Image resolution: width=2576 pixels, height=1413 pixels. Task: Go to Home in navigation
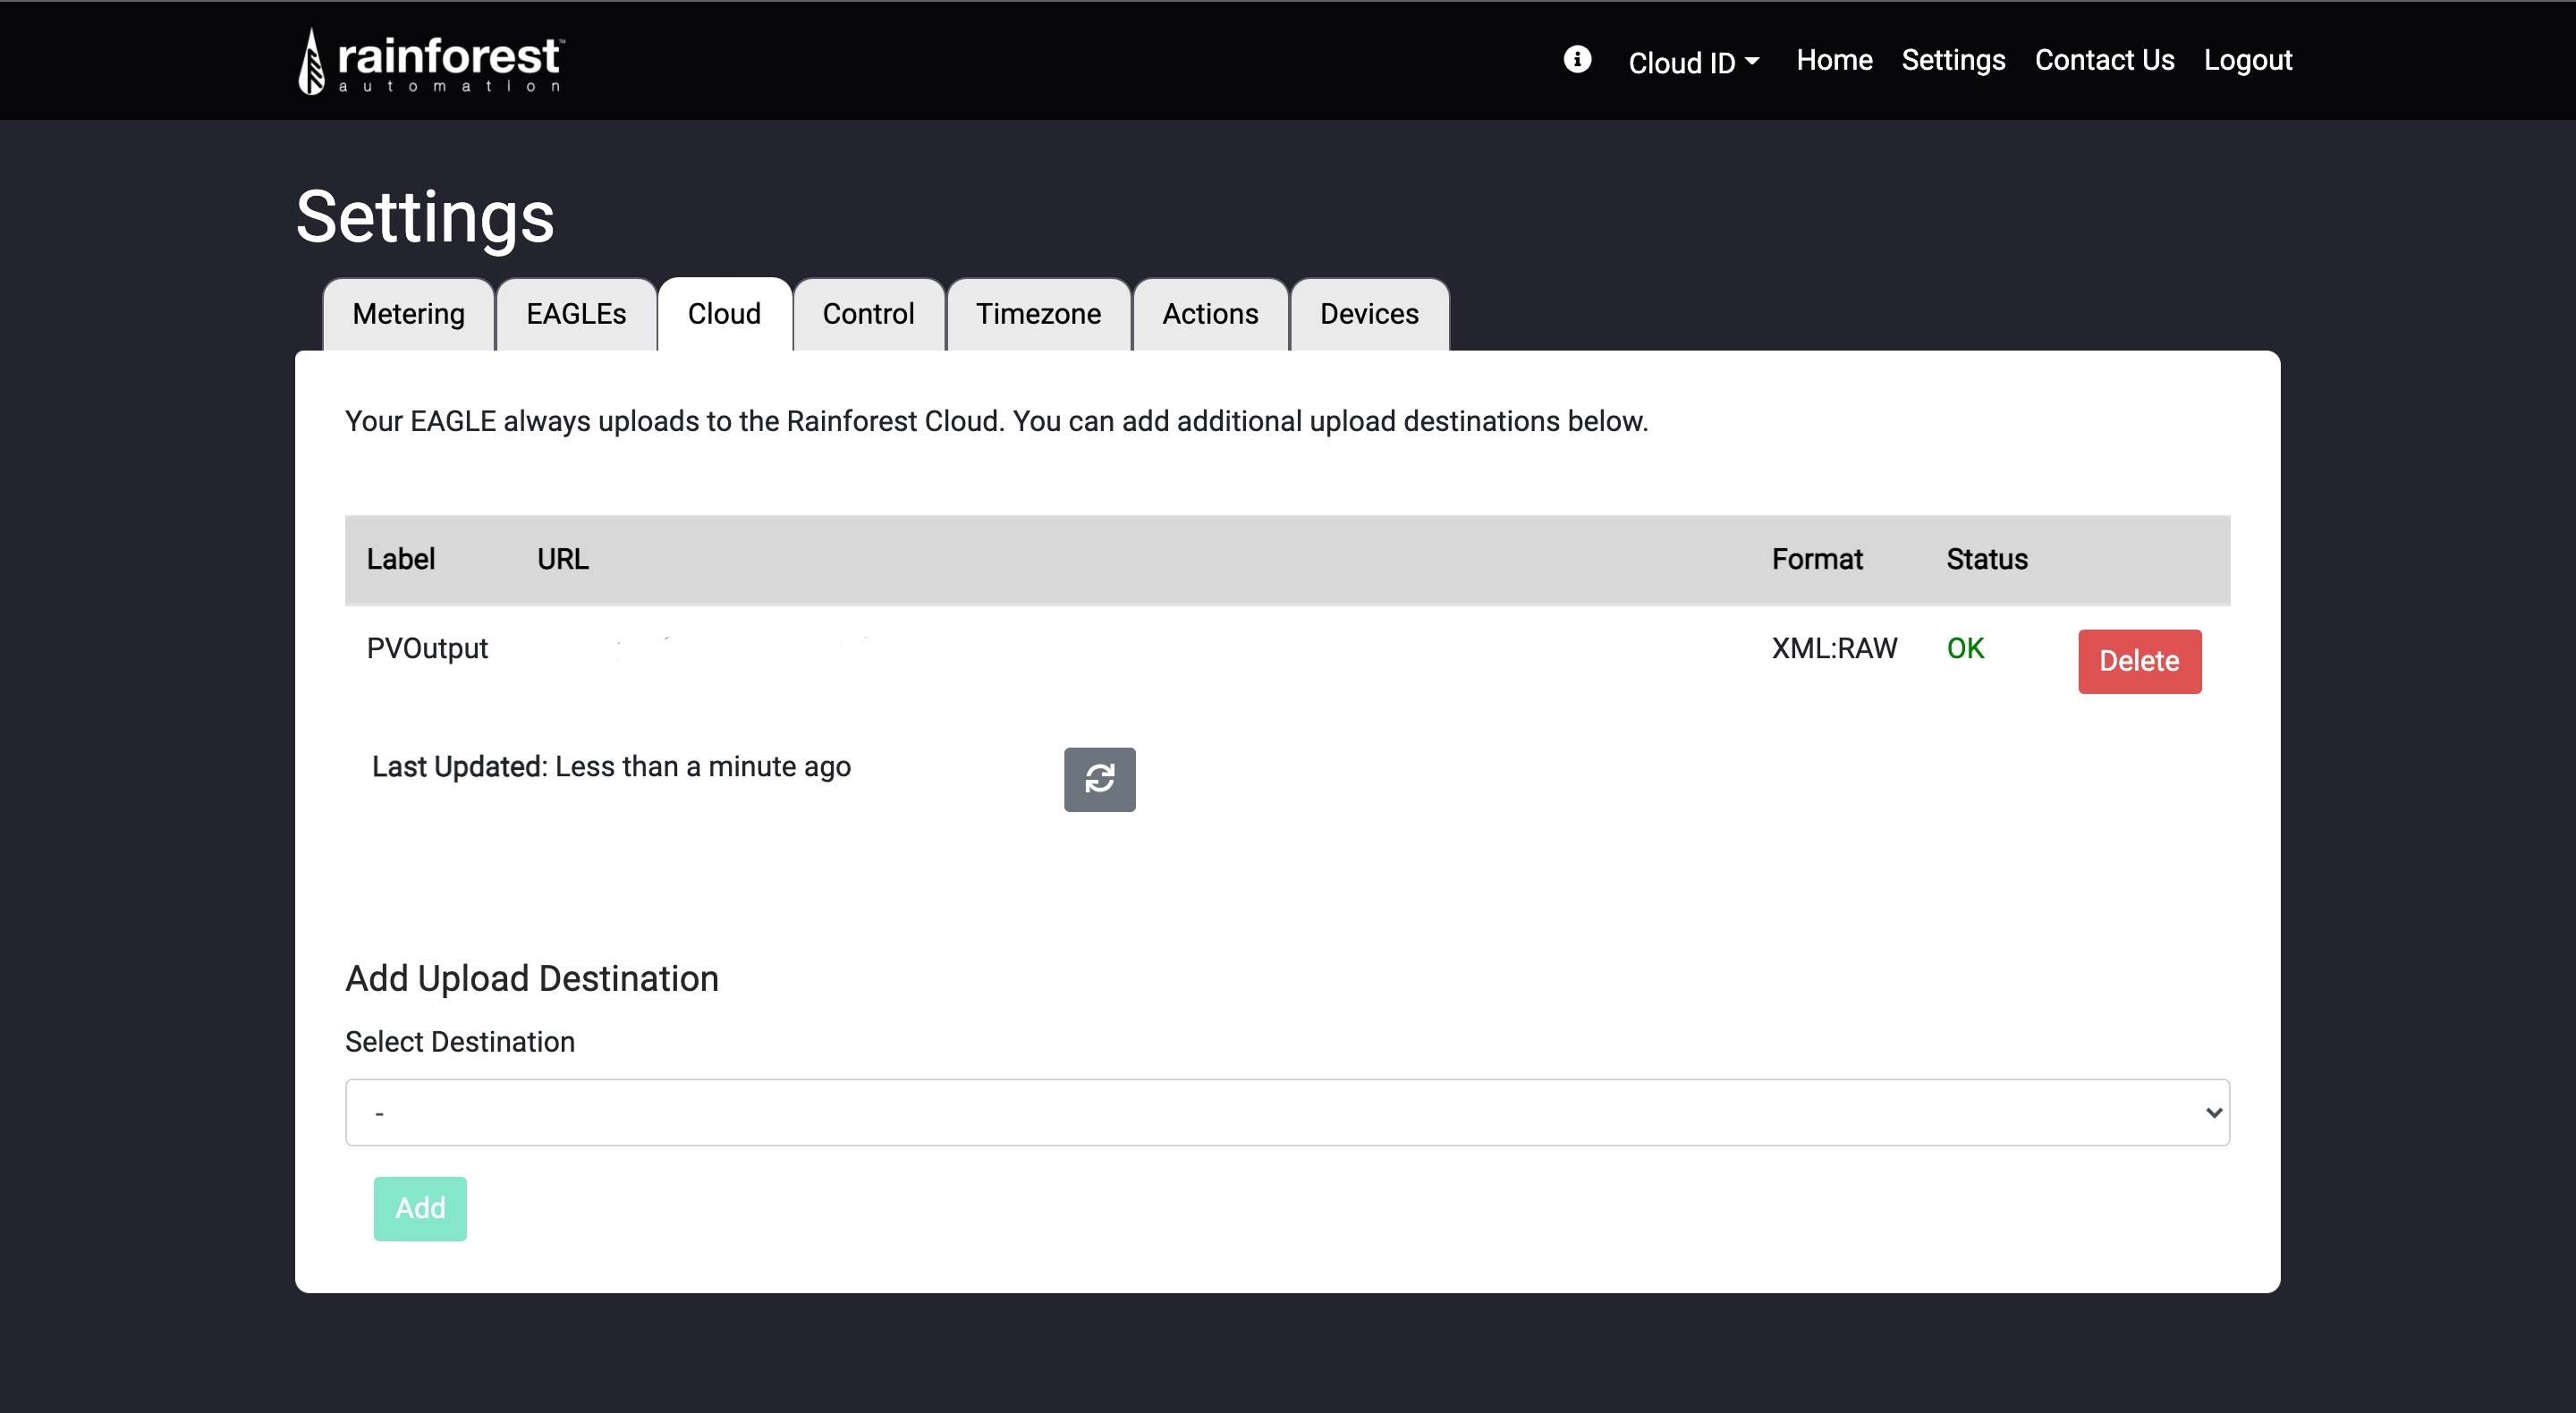pos(1834,60)
